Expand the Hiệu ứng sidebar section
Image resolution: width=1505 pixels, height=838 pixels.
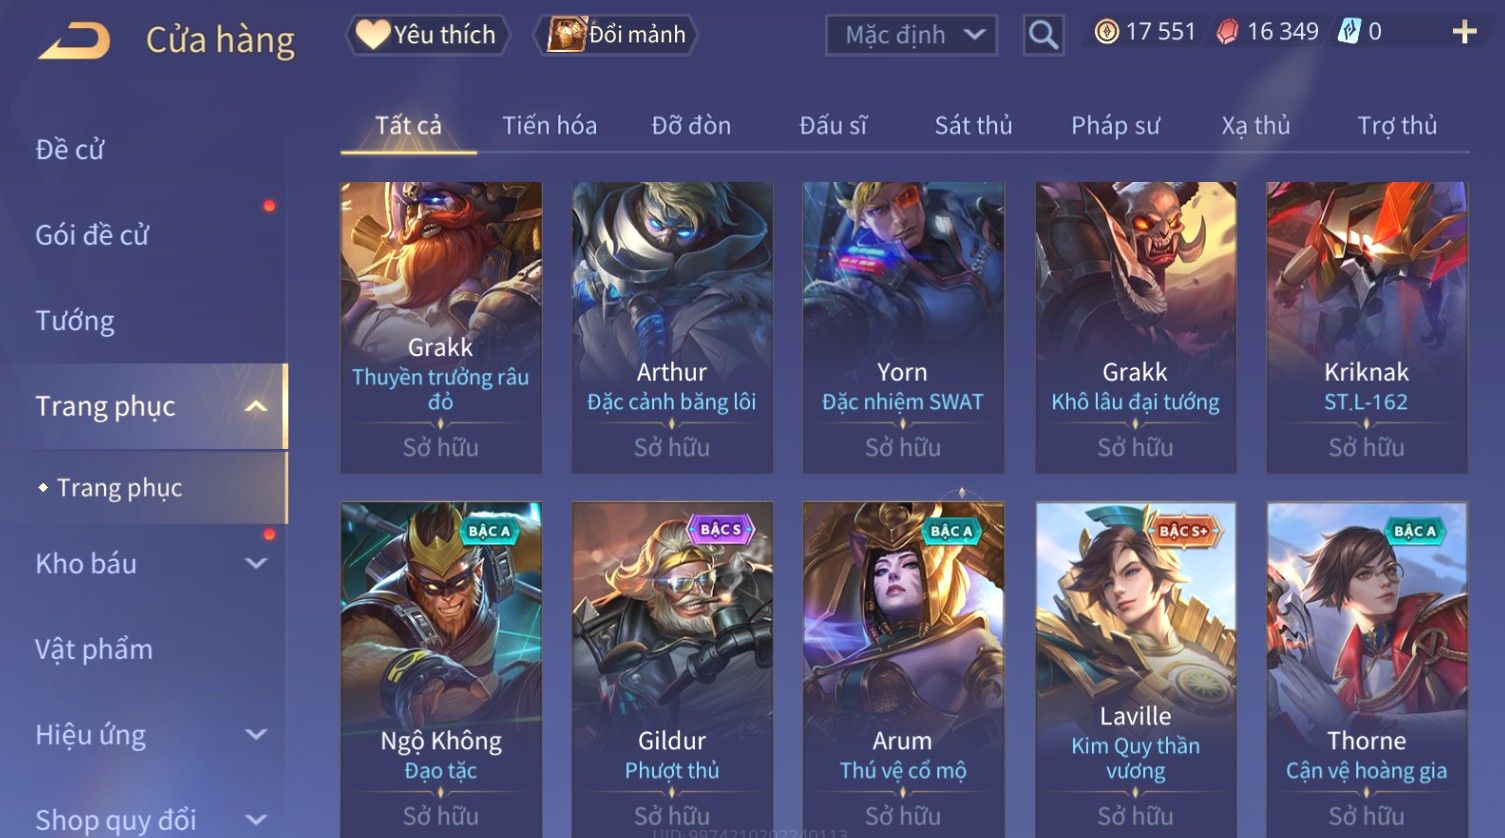pyautogui.click(x=256, y=734)
